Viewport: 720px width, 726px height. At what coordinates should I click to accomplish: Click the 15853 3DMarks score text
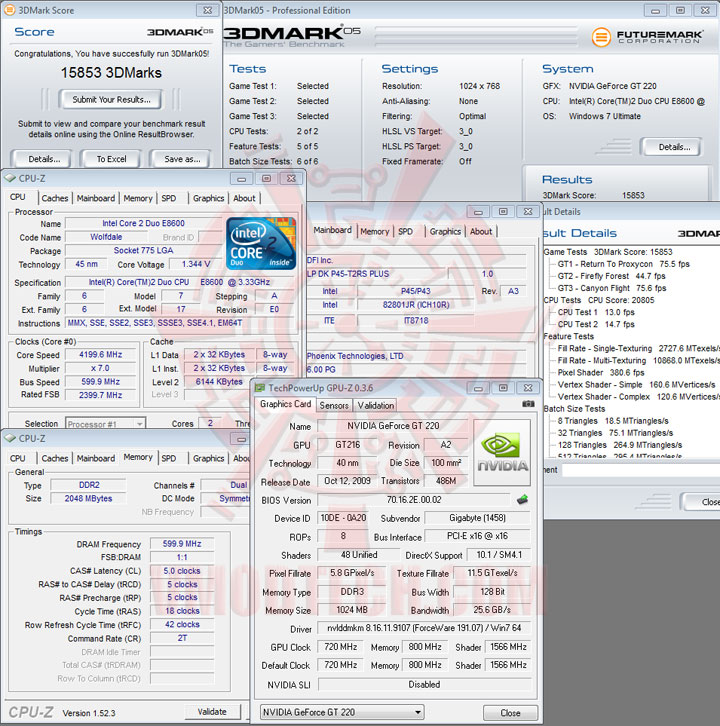click(x=111, y=72)
